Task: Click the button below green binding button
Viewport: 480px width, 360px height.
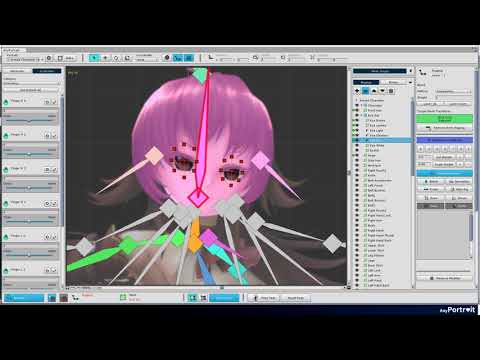Action: click(x=444, y=128)
